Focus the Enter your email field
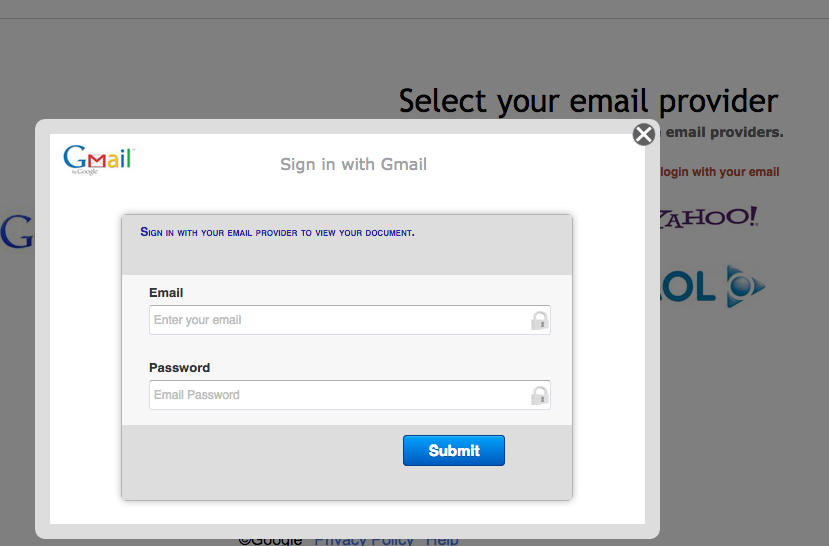The width and height of the screenshot is (829, 546). pyautogui.click(x=338, y=320)
